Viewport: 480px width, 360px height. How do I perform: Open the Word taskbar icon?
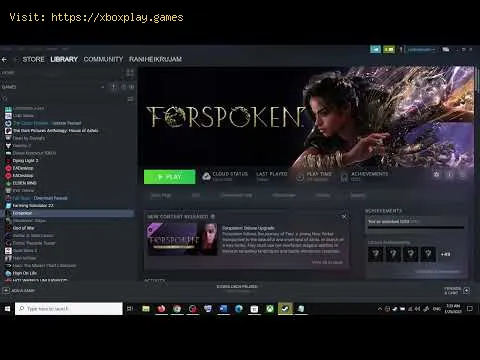coord(223,309)
